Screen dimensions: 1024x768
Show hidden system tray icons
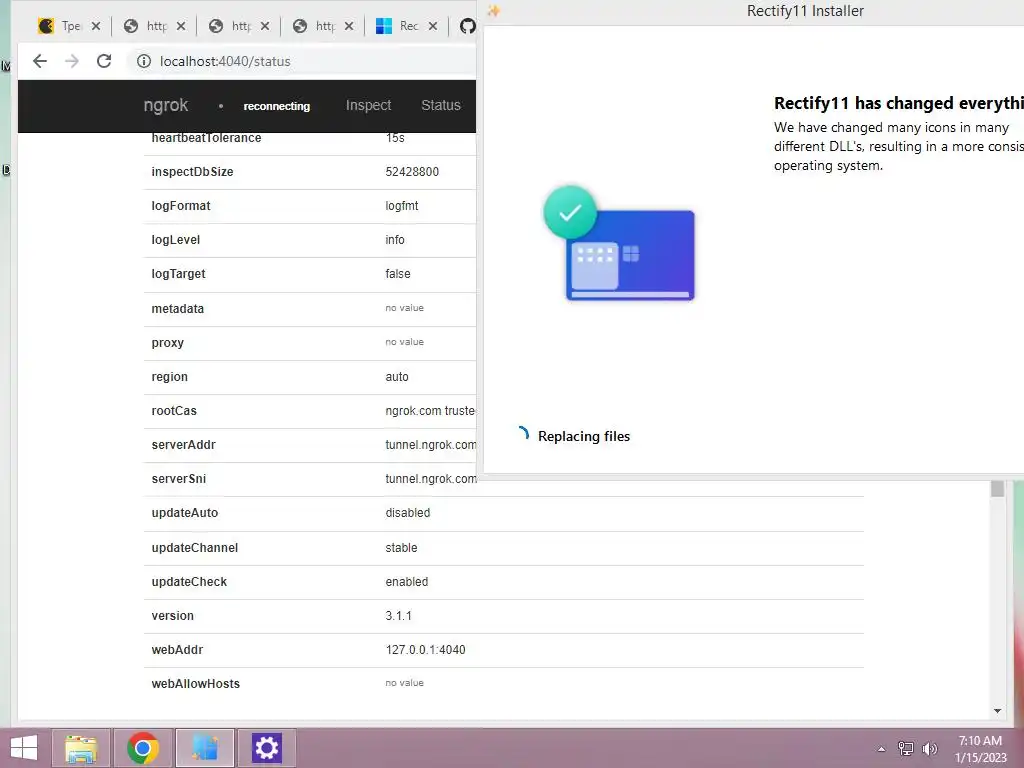(881, 749)
